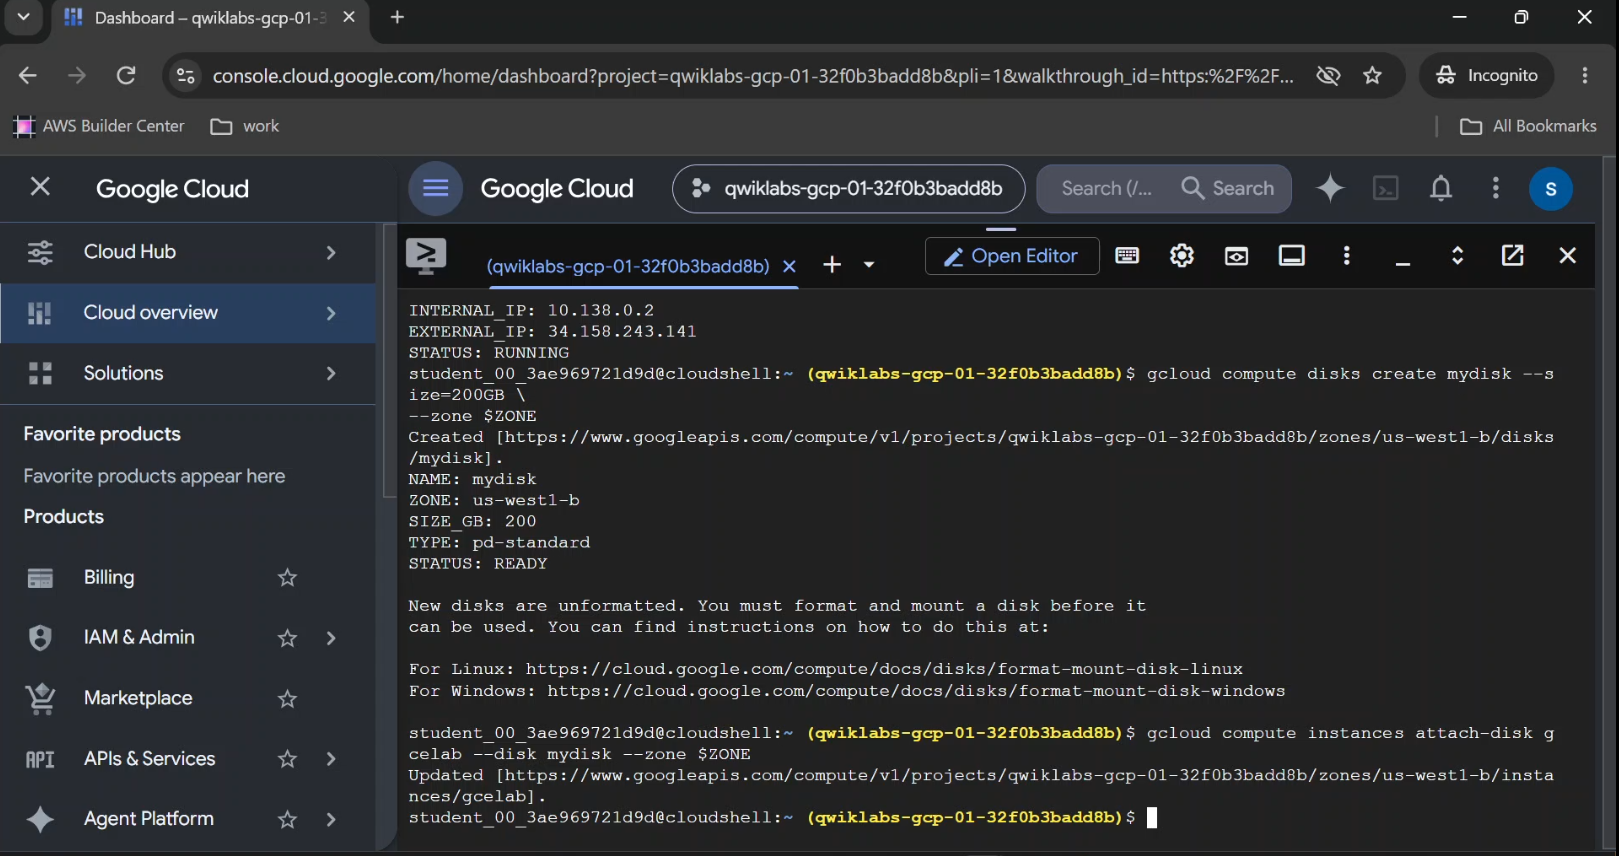Image resolution: width=1619 pixels, height=856 pixels.
Task: Open Cloud Shell session information panel icon
Action: click(1292, 256)
